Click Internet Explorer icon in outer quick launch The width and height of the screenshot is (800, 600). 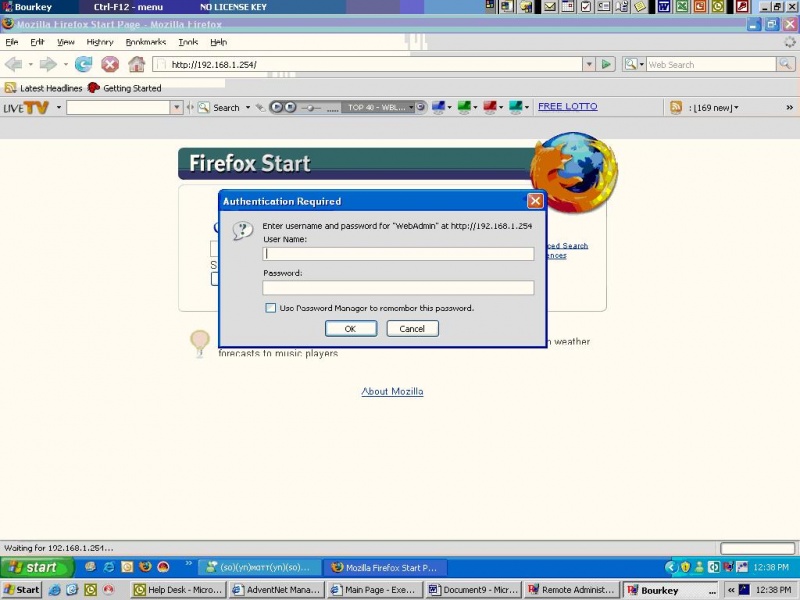(54, 590)
